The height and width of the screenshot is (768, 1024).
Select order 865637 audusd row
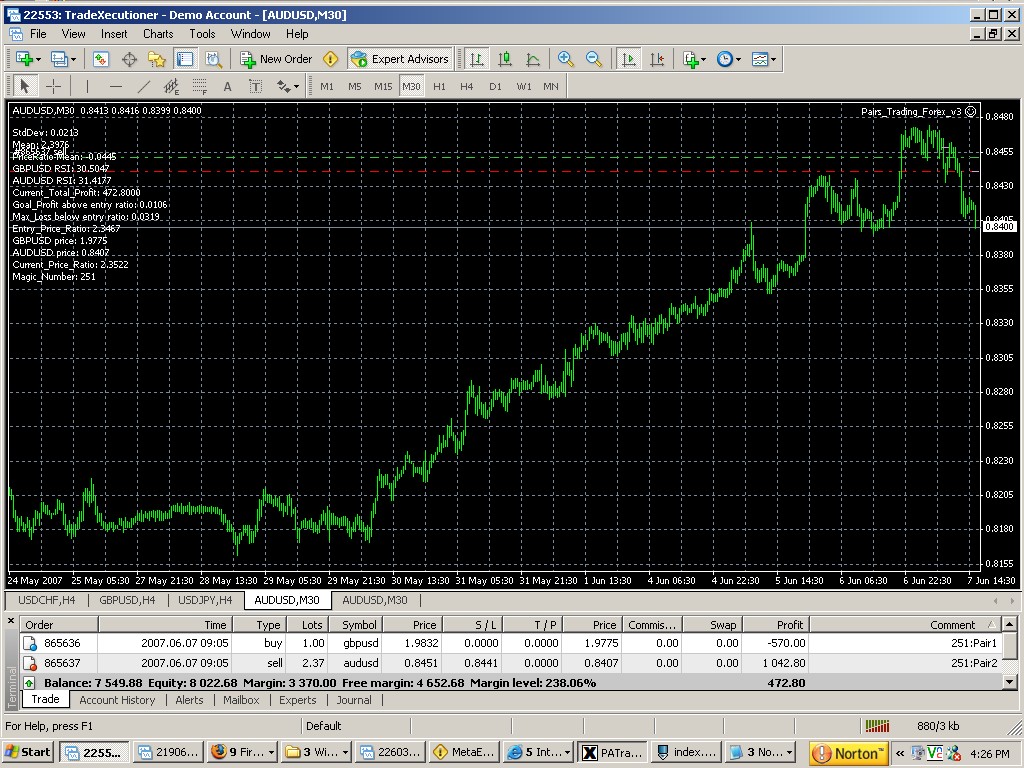pyautogui.click(x=509, y=664)
